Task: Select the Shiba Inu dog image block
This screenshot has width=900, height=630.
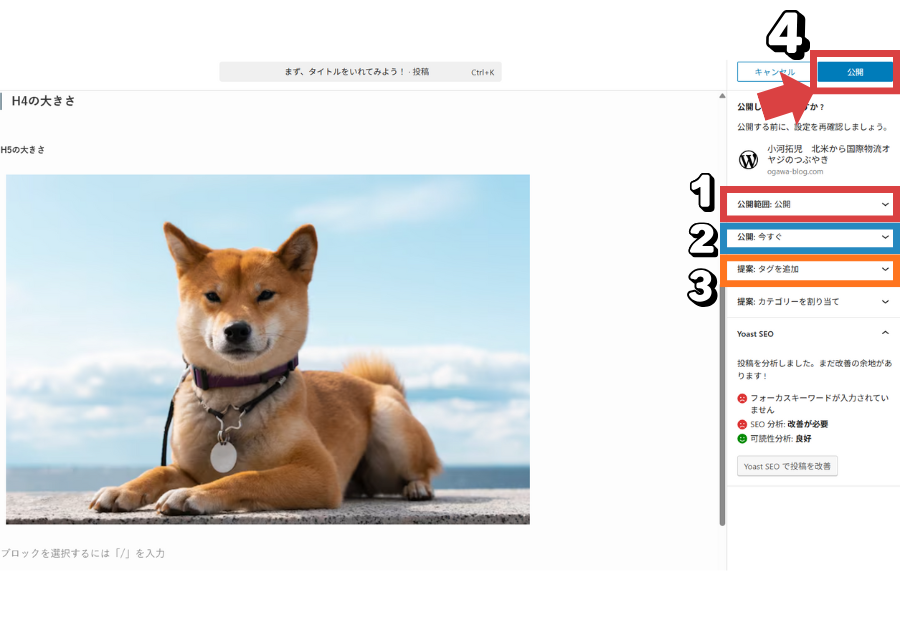Action: tap(268, 349)
